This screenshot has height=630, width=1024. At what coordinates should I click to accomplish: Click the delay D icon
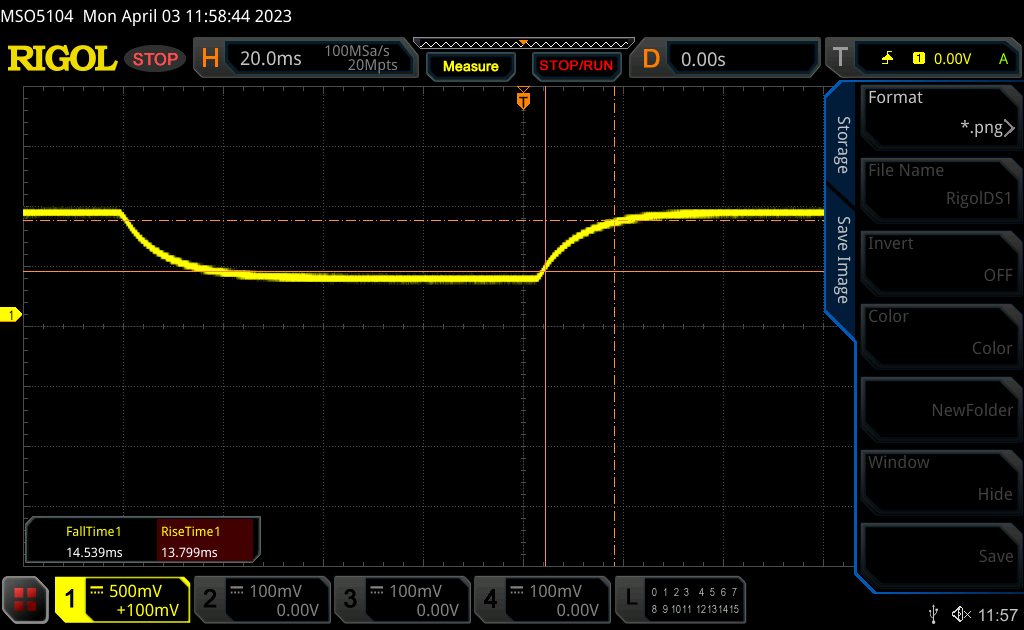coord(651,59)
